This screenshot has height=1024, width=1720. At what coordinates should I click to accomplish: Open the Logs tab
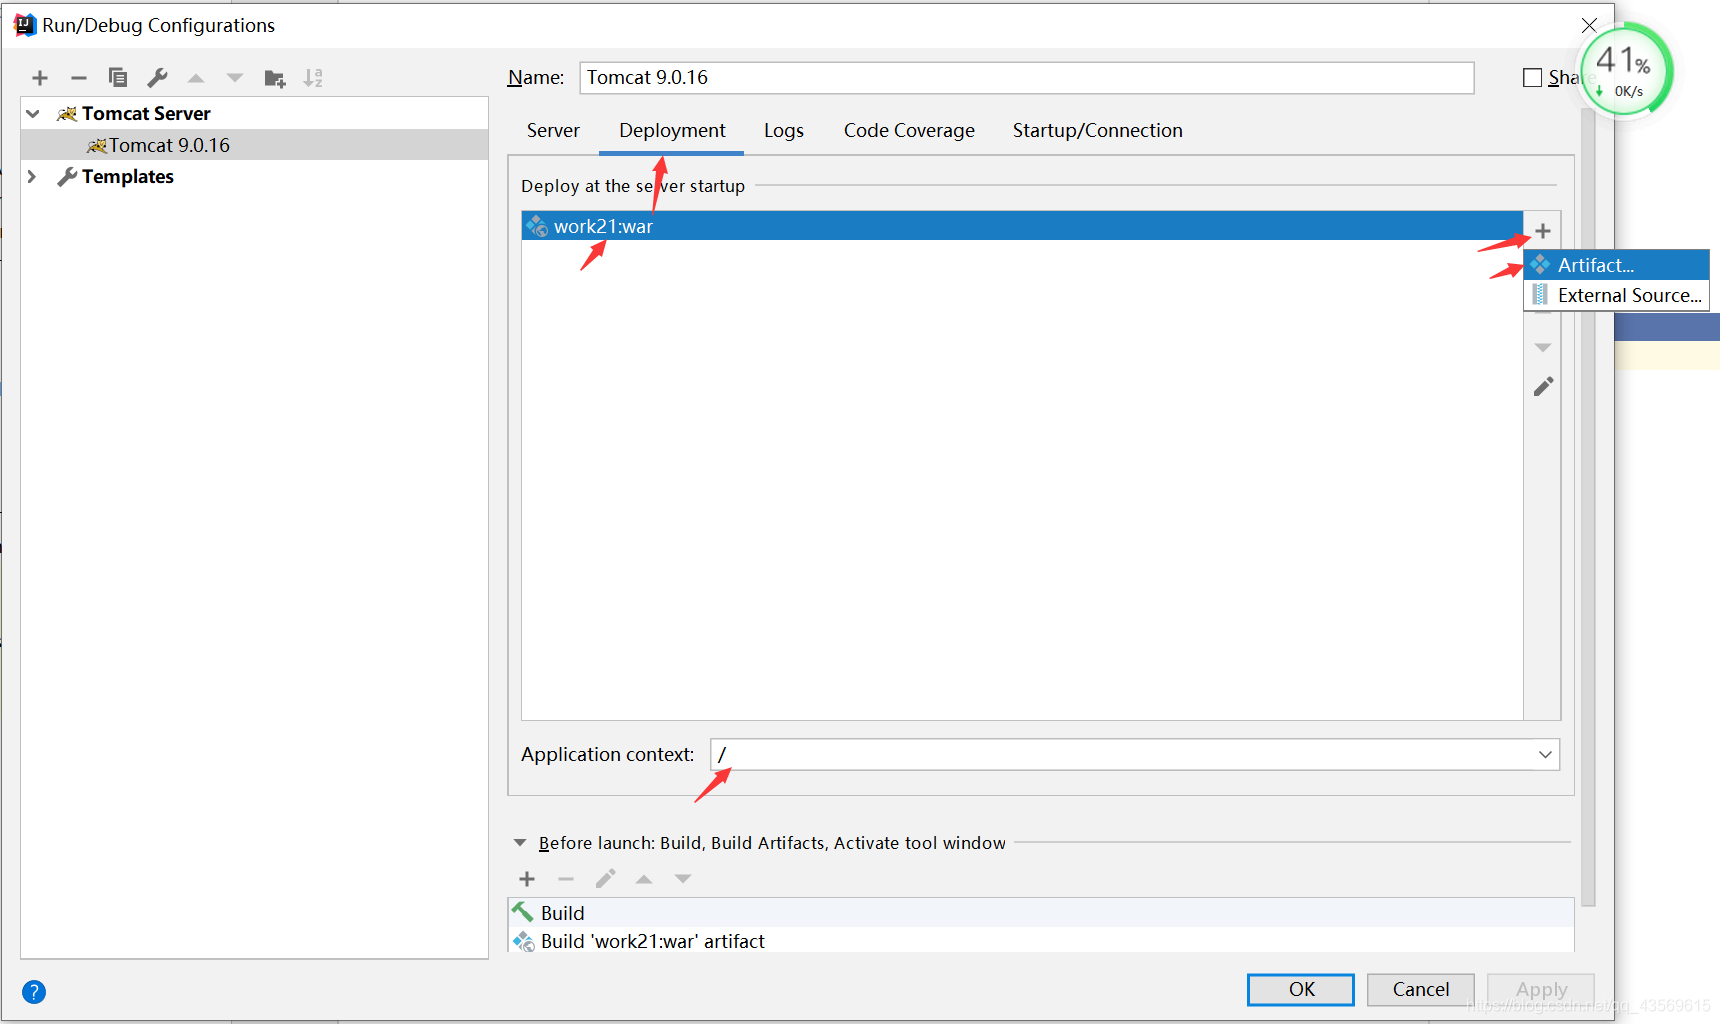784,131
